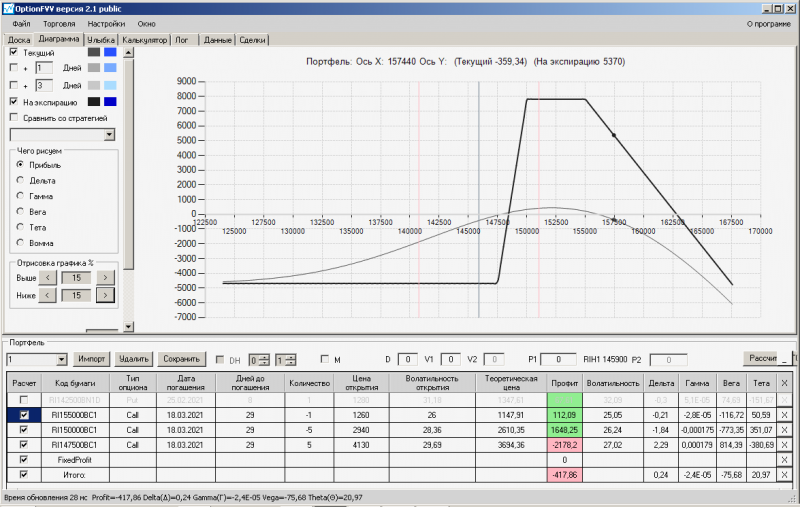Screen dimensions: 800x507
Task: Pick the +1 Дней light blue swatch
Action: tap(110, 67)
